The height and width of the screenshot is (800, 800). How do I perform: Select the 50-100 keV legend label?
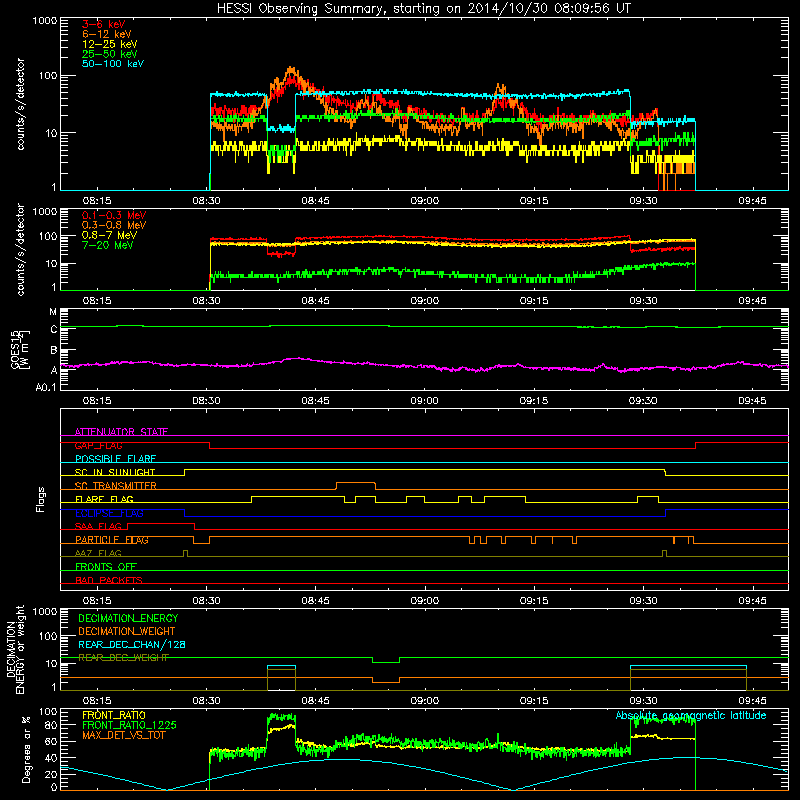click(x=113, y=64)
